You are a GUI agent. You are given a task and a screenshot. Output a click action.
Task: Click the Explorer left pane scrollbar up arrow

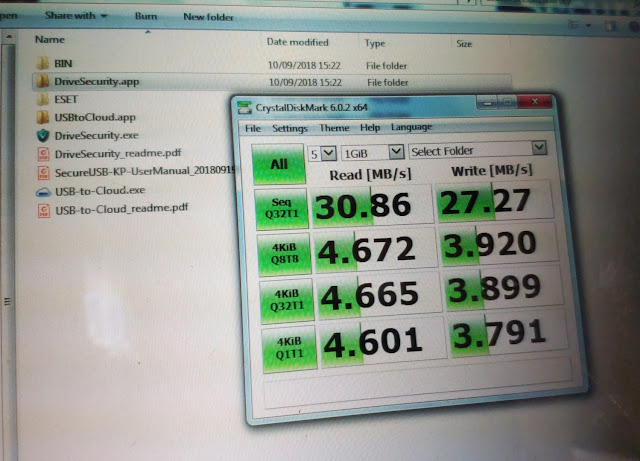9,38
